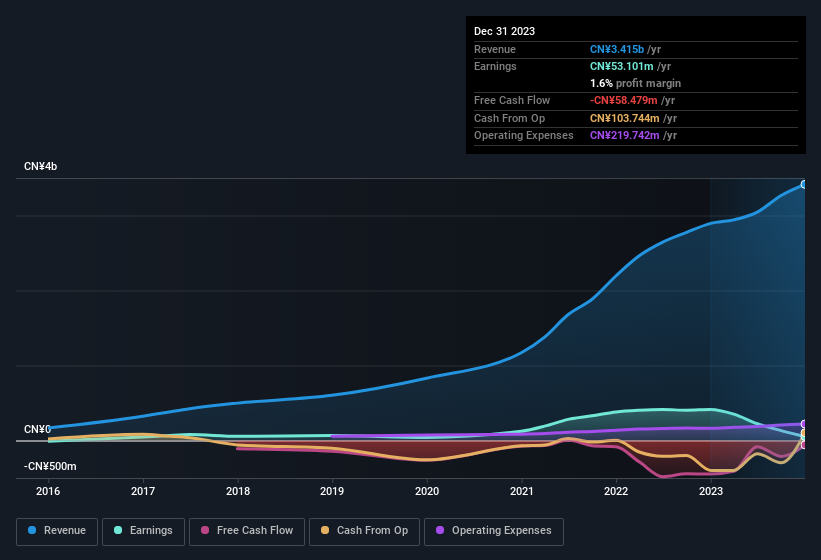This screenshot has height=560, width=821.
Task: Click the CN¥103.744m cash from op value
Action: tap(625, 118)
